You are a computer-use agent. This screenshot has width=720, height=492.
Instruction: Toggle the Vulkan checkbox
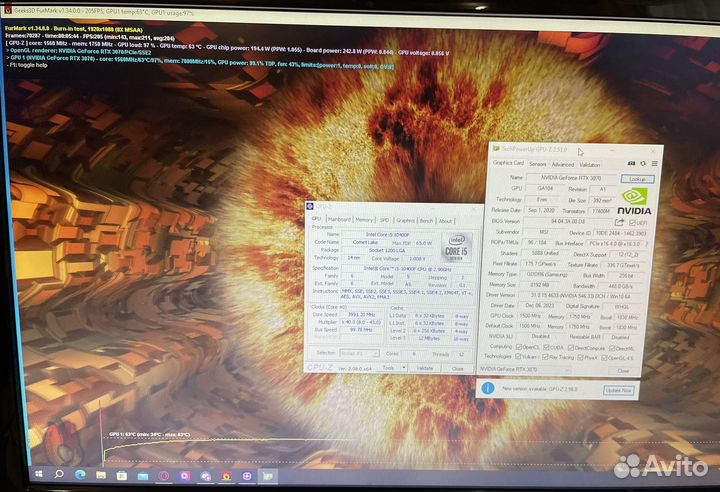(518, 356)
